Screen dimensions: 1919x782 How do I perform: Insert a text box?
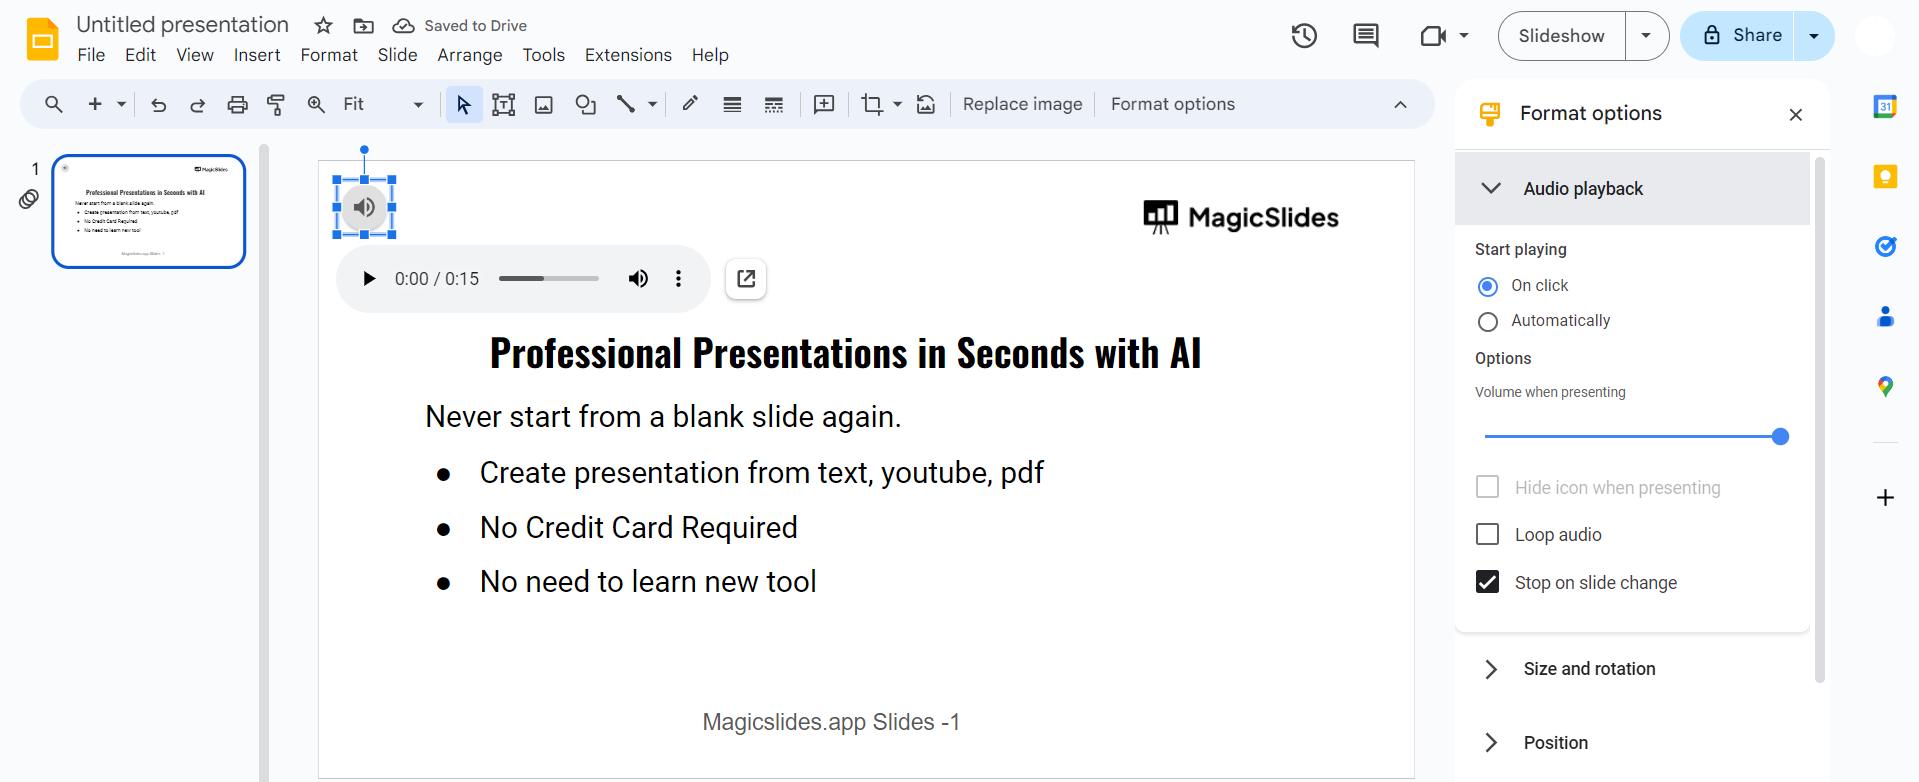pos(504,104)
